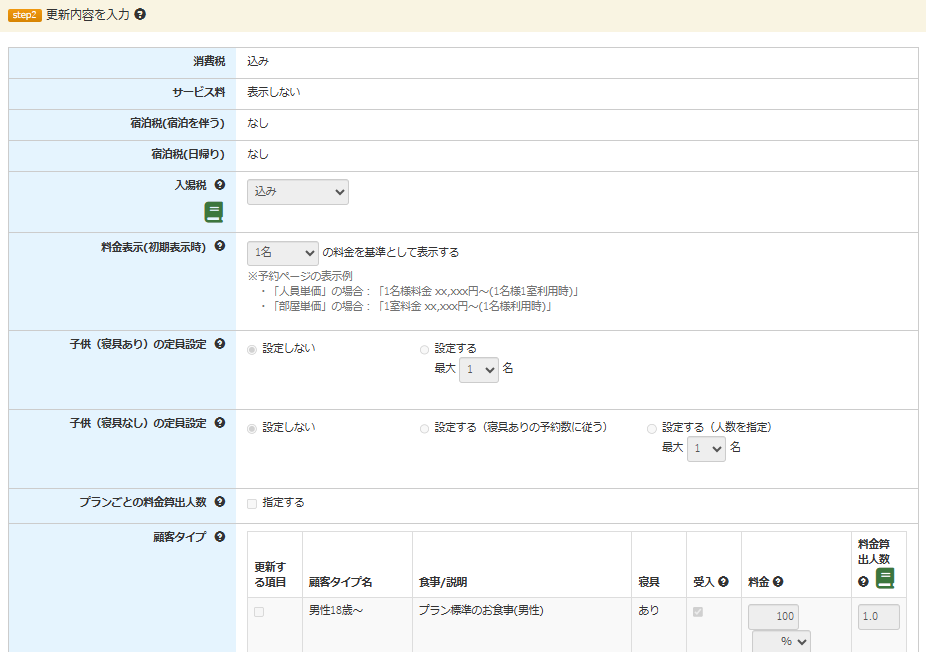Select 設定する（寝具ありの予約数に従う）radio
The height and width of the screenshot is (652, 926).
424,429
